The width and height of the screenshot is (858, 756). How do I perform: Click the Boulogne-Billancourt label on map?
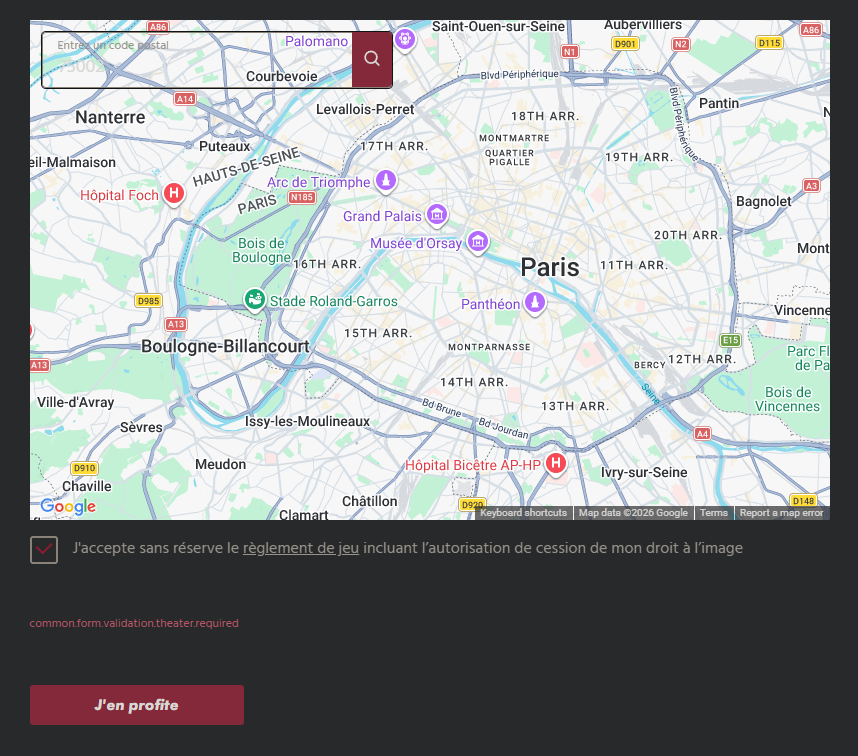pyautogui.click(x=225, y=346)
